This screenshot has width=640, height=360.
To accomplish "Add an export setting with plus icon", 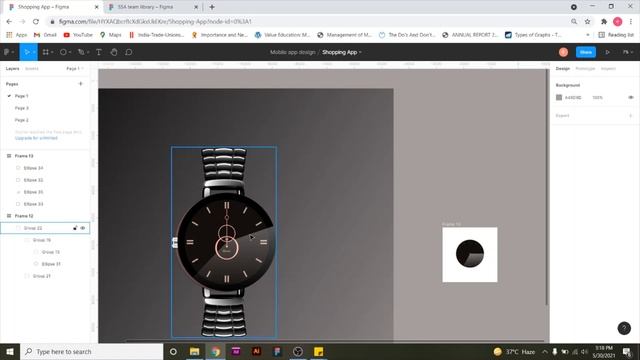I will 631,116.
